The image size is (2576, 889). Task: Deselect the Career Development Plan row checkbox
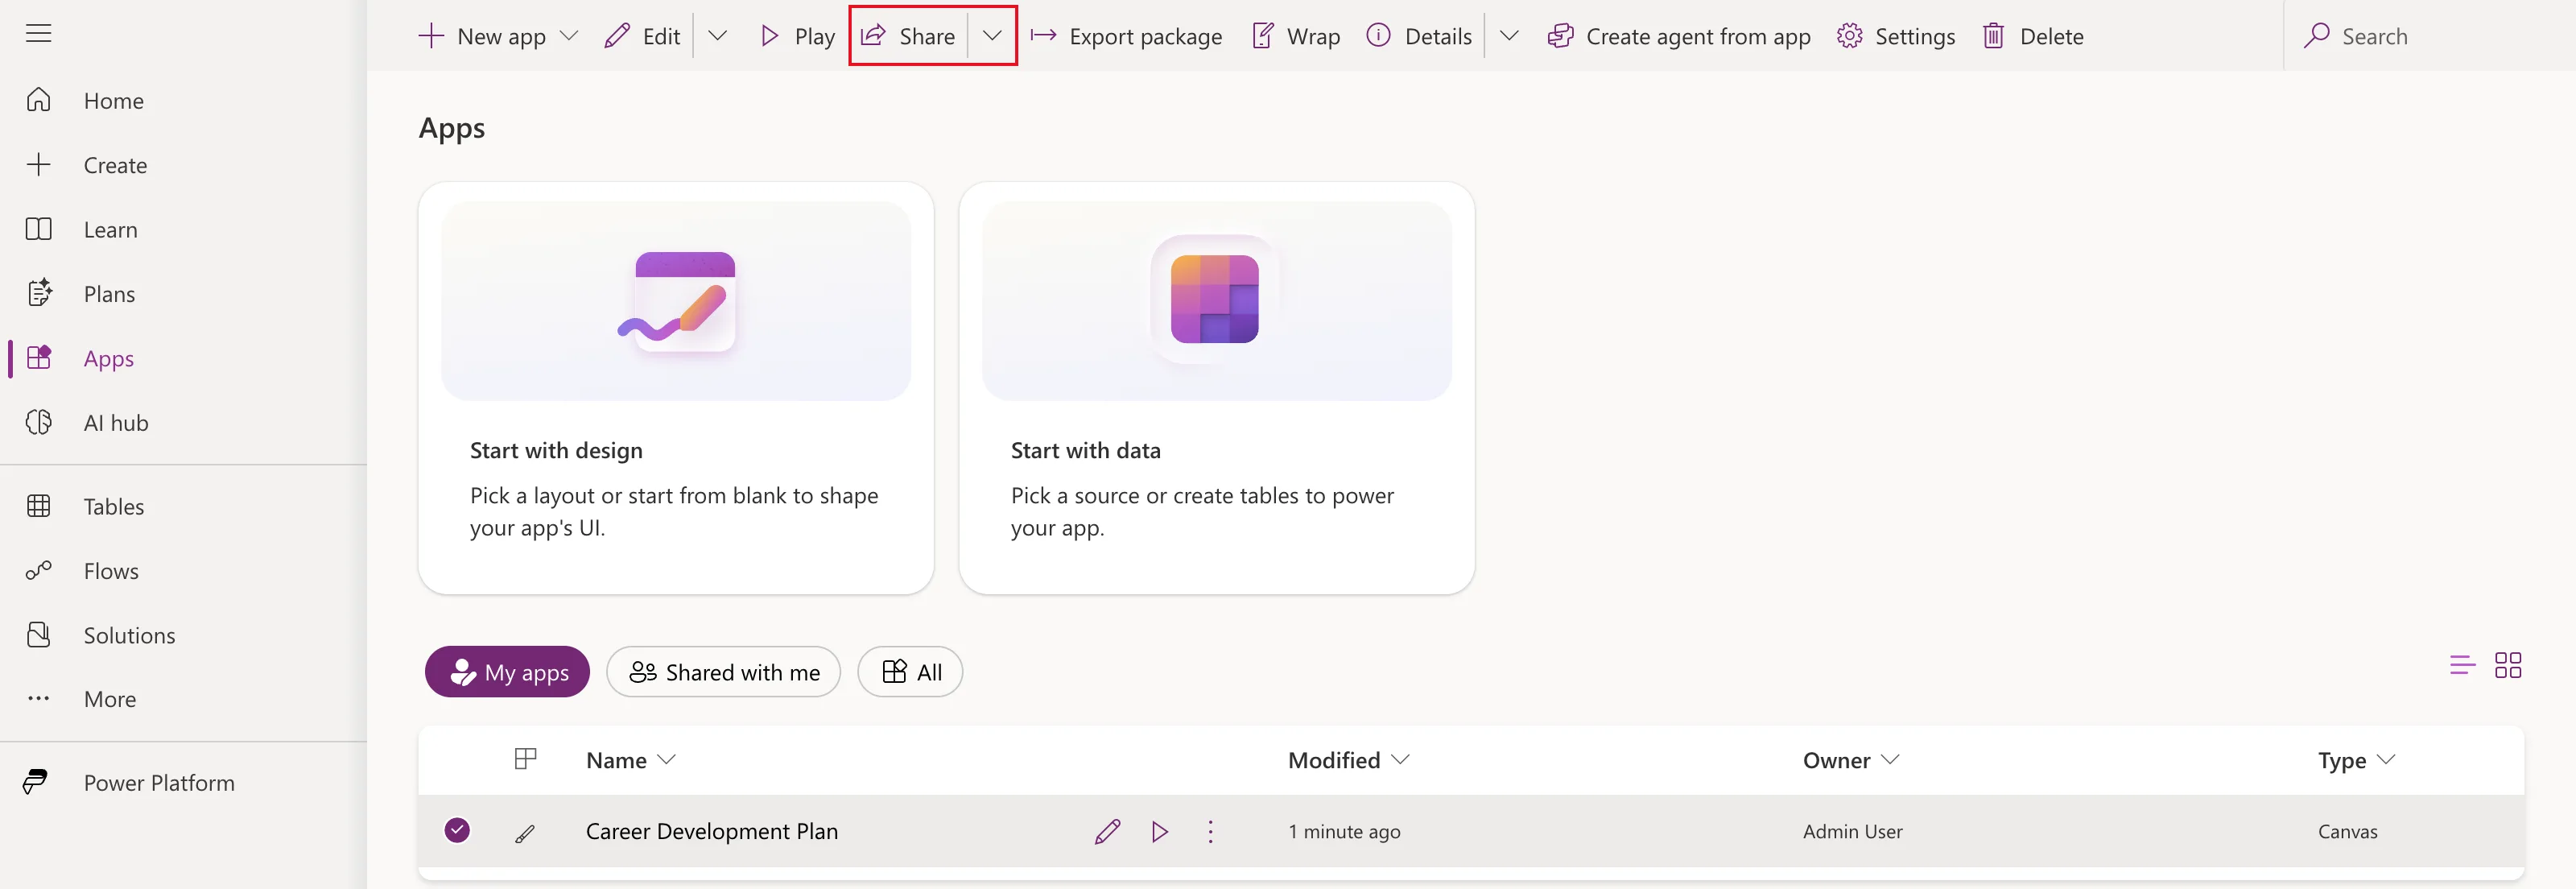(x=457, y=831)
